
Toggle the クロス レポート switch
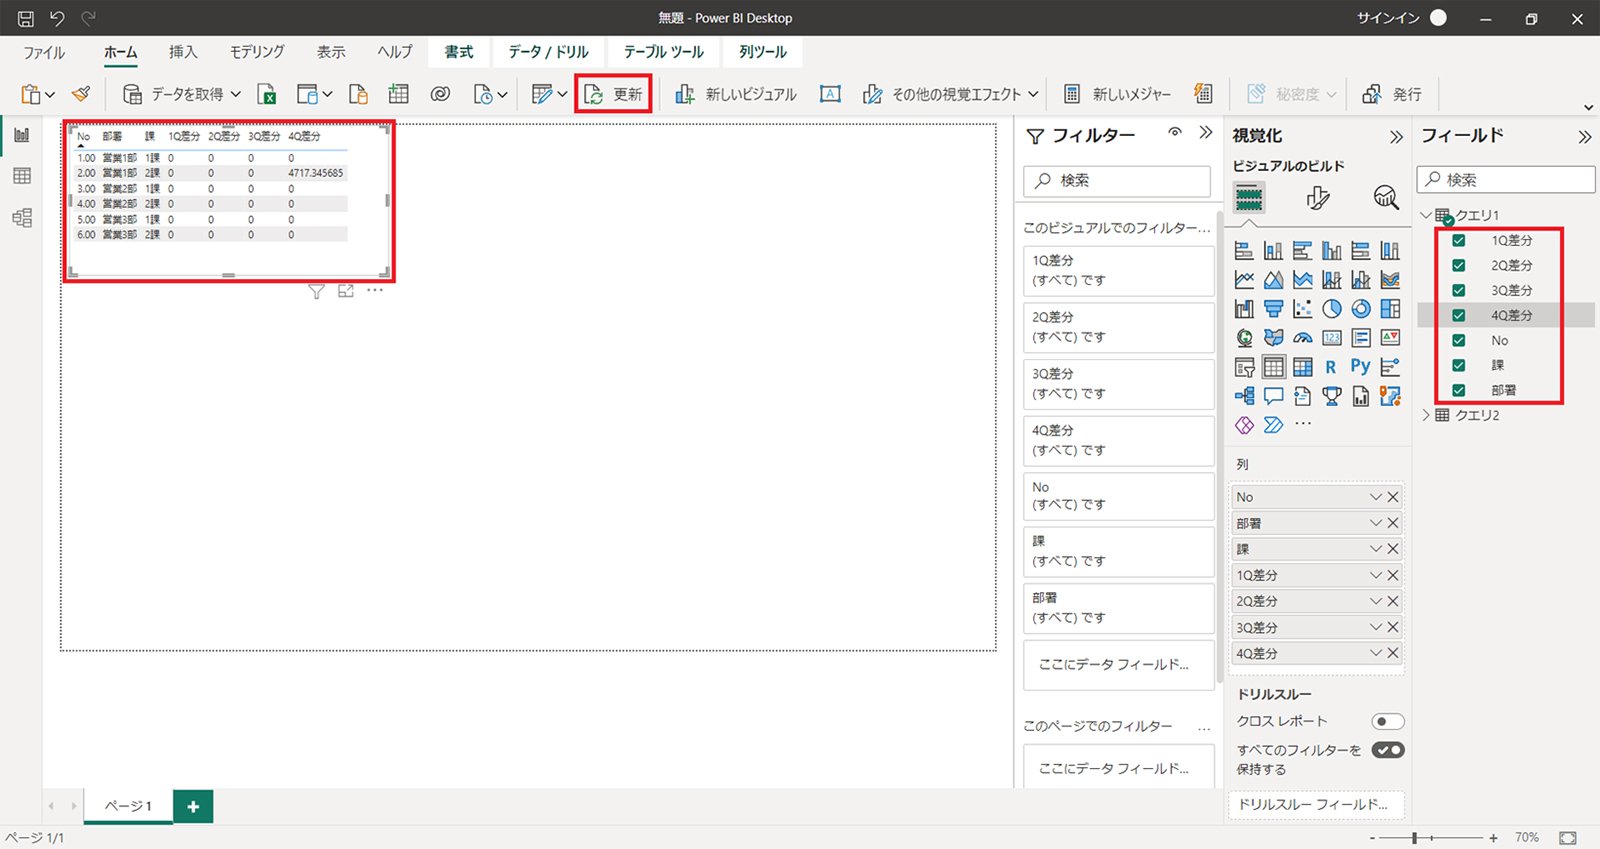tap(1388, 721)
